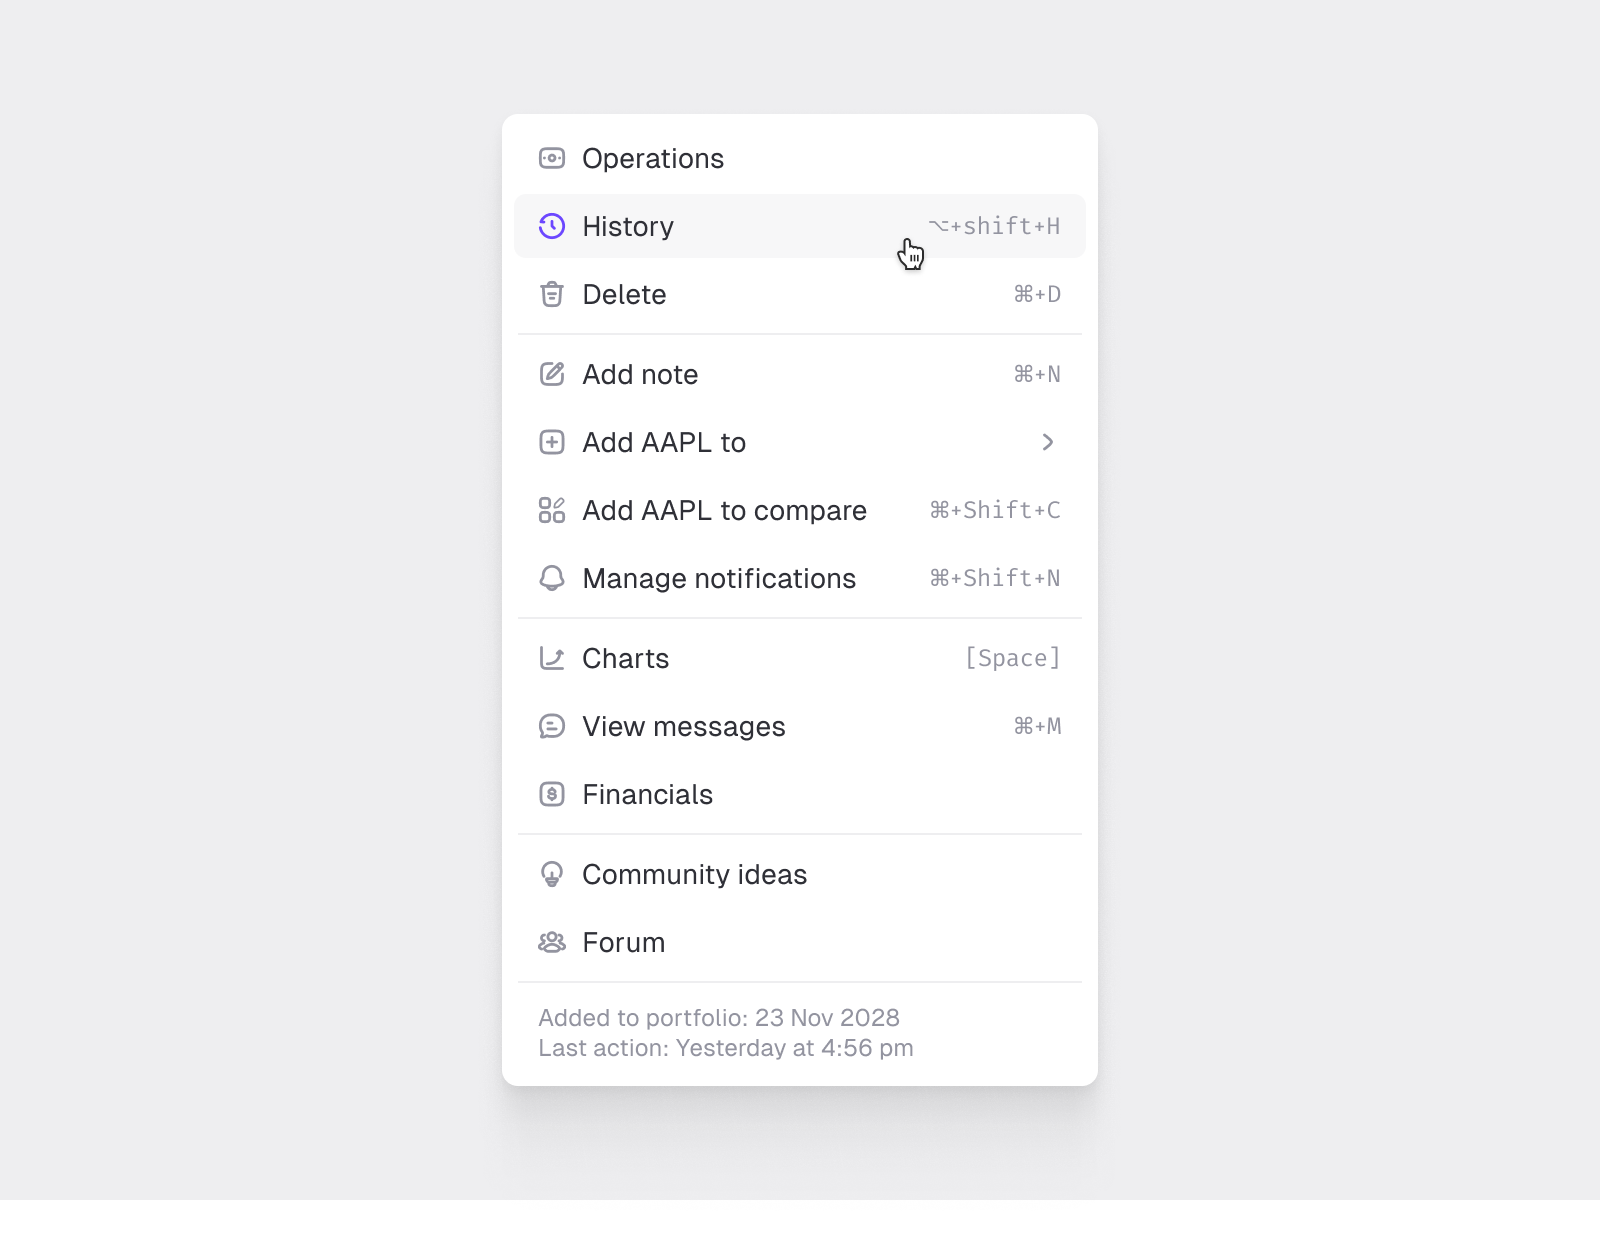Click the Financials dollar icon
Screen dimensions: 1600x1234
point(552,794)
